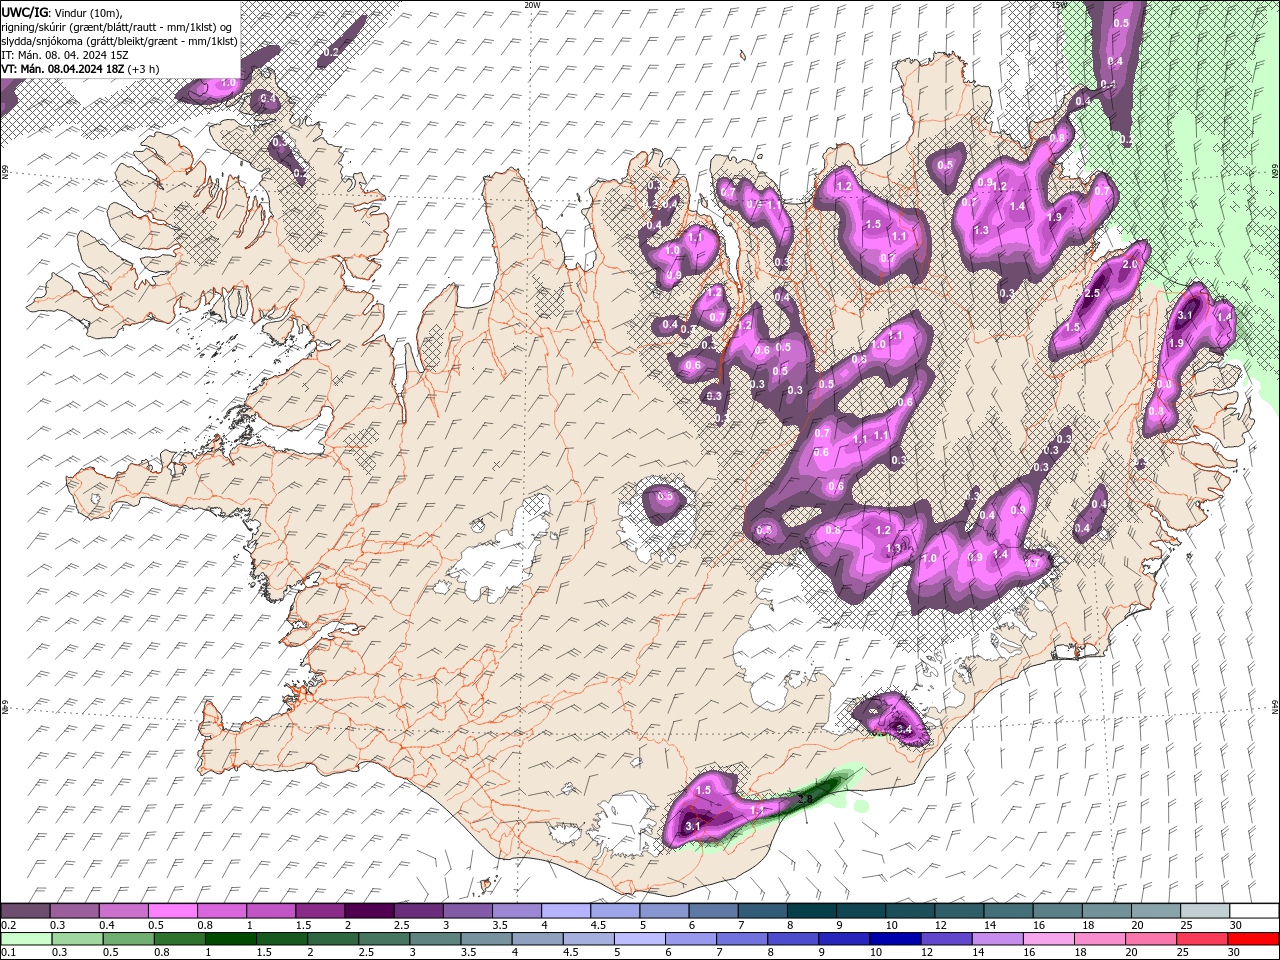Select the 6–7 slate blue snowfall swatch

712,911
